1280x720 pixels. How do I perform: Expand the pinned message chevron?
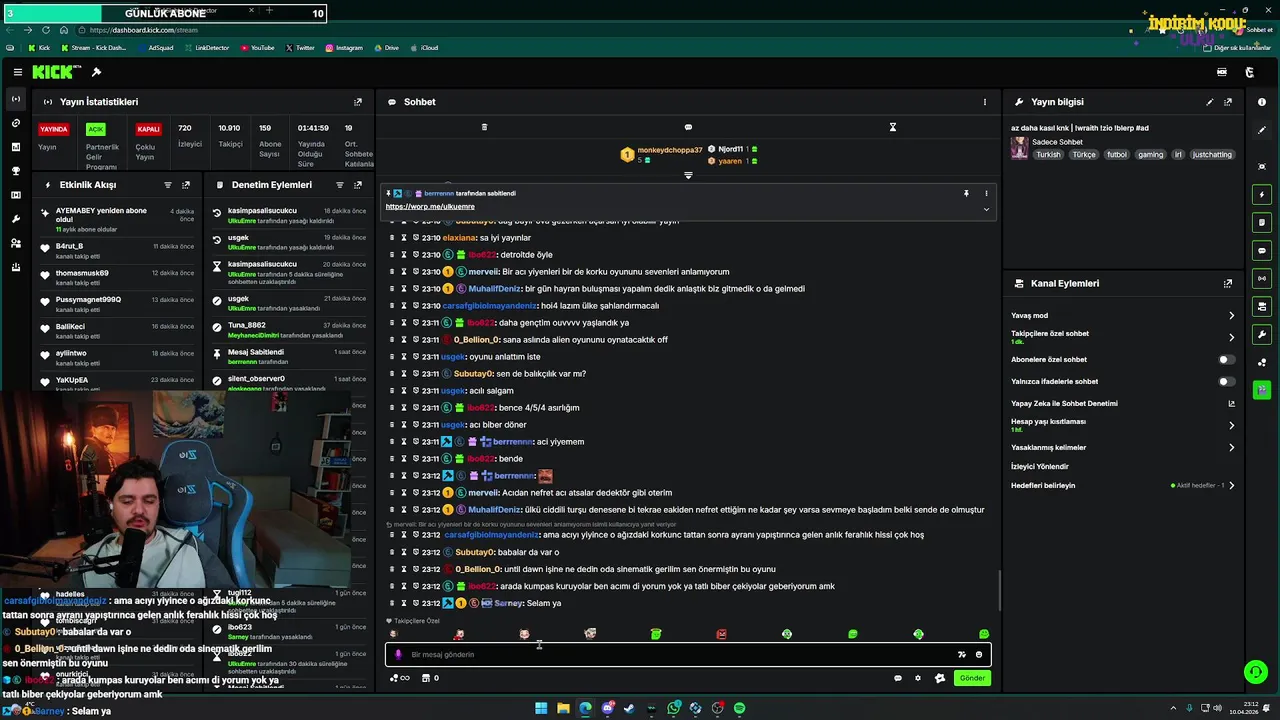pyautogui.click(x=986, y=209)
